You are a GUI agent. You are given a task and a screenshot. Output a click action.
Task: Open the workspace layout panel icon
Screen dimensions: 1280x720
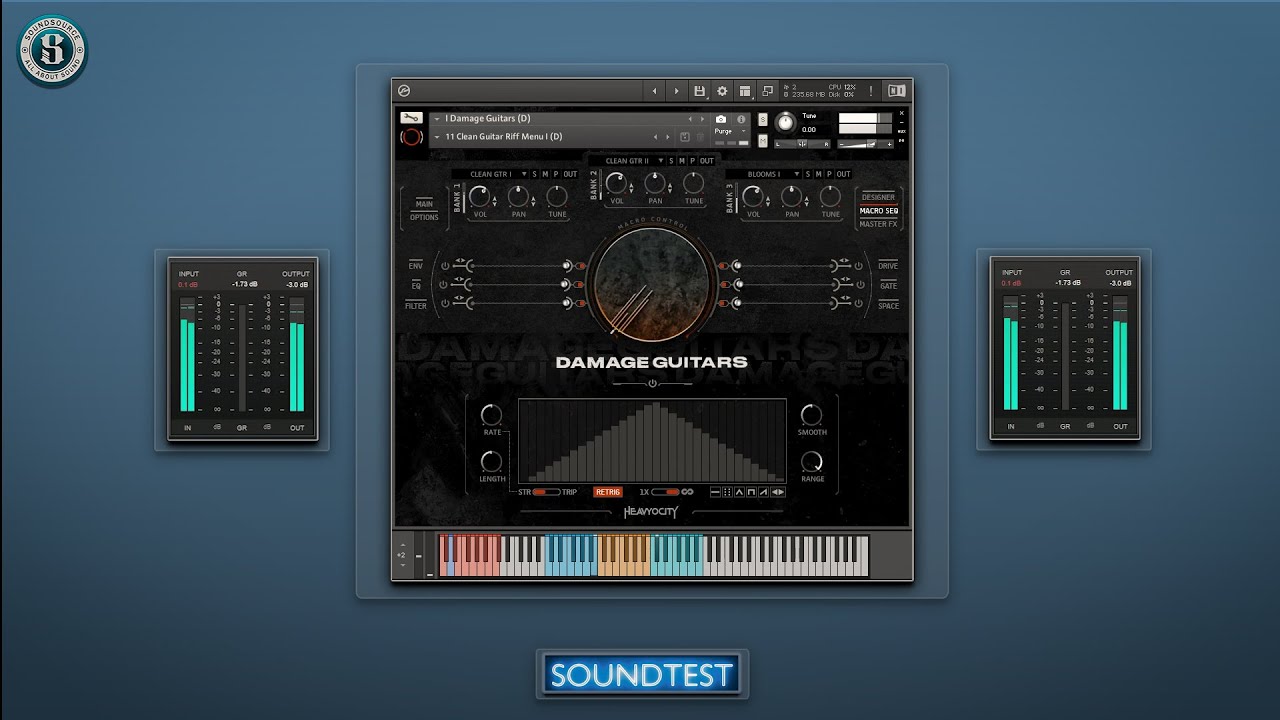pyautogui.click(x=745, y=91)
